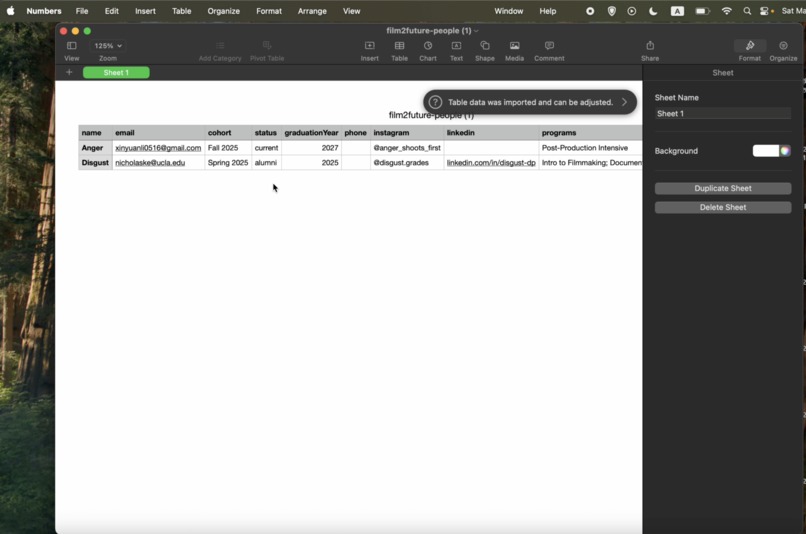Click the Background white color well
Viewport: 806px width, 534px height.
[x=765, y=151]
